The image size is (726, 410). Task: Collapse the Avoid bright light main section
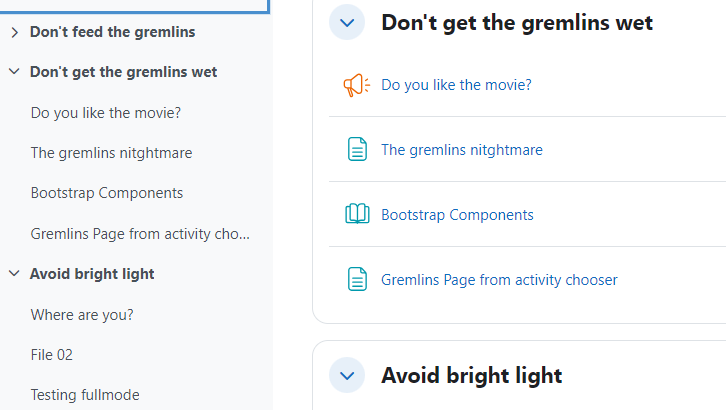pos(347,375)
